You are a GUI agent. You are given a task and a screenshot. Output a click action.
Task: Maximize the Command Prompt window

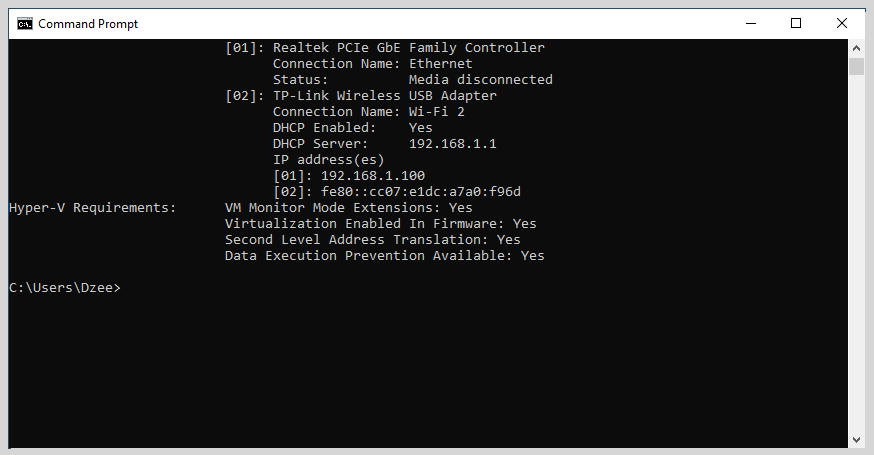pyautogui.click(x=796, y=23)
